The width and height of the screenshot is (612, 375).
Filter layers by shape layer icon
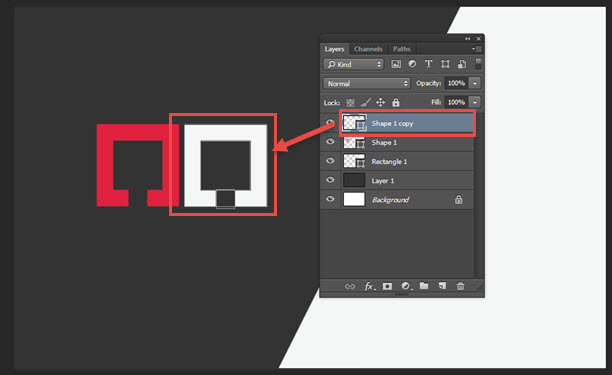click(445, 64)
